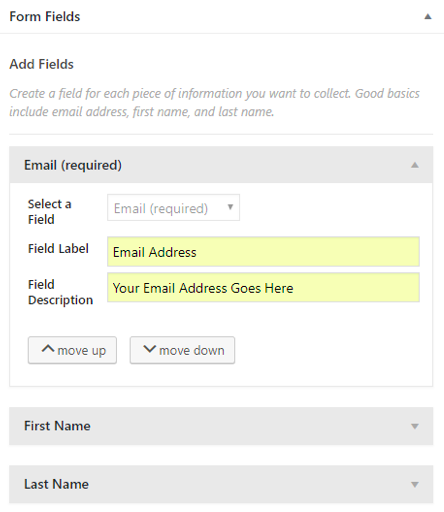Click the Form Fields panel title
The image size is (444, 512).
[45, 17]
